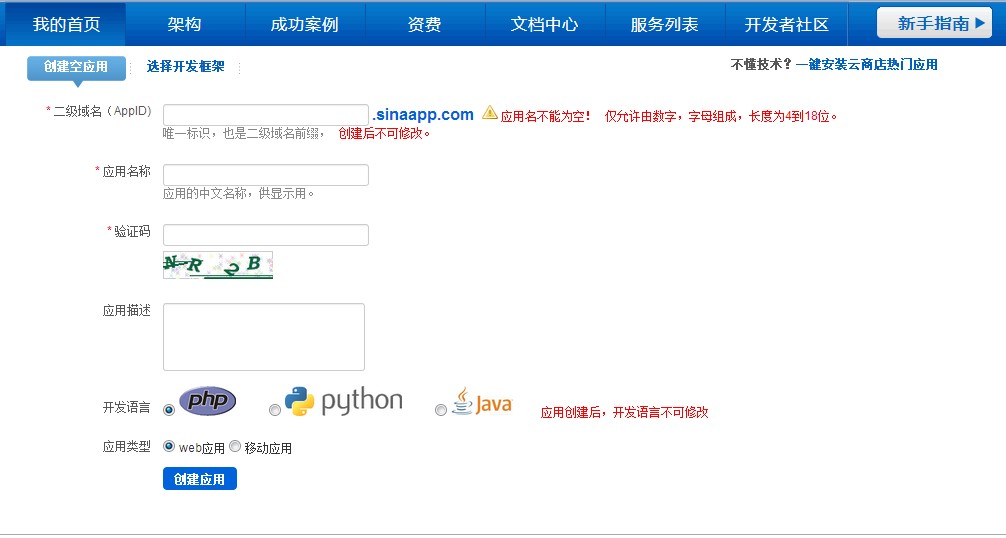The height and width of the screenshot is (538, 1006).
Task: Select the 创建空应用 tab
Action: pos(76,67)
